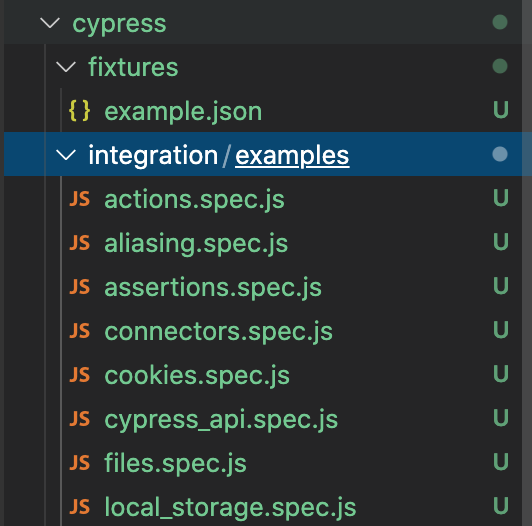Click the JS icon beside assertions.spec.js
The width and height of the screenshot is (532, 526).
[x=79, y=287]
